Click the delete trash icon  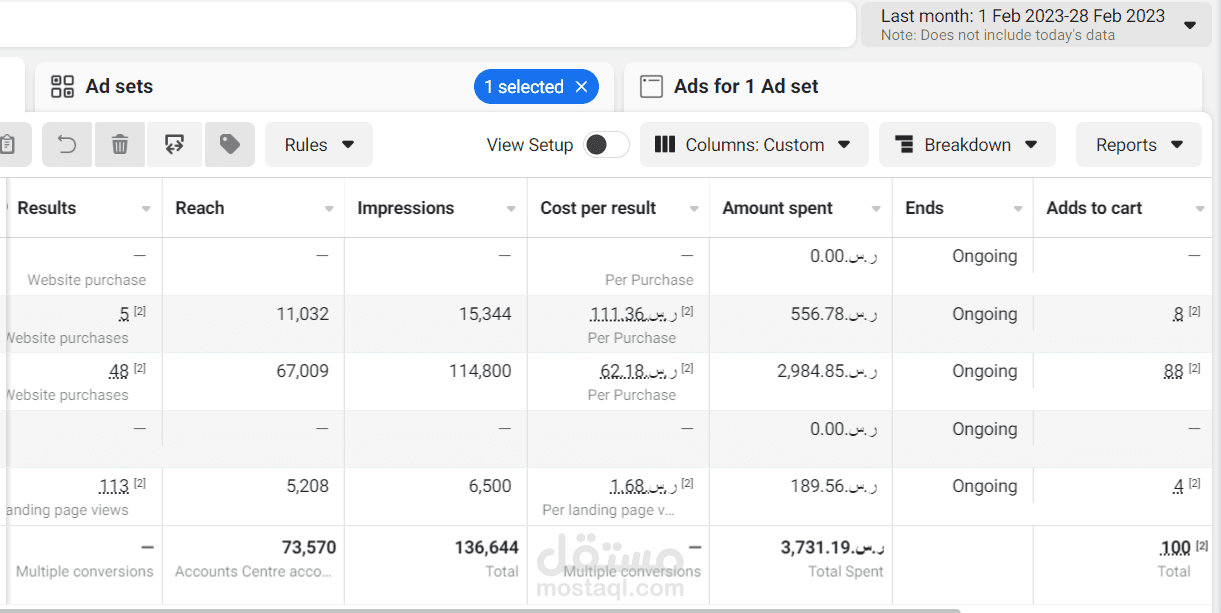(120, 145)
